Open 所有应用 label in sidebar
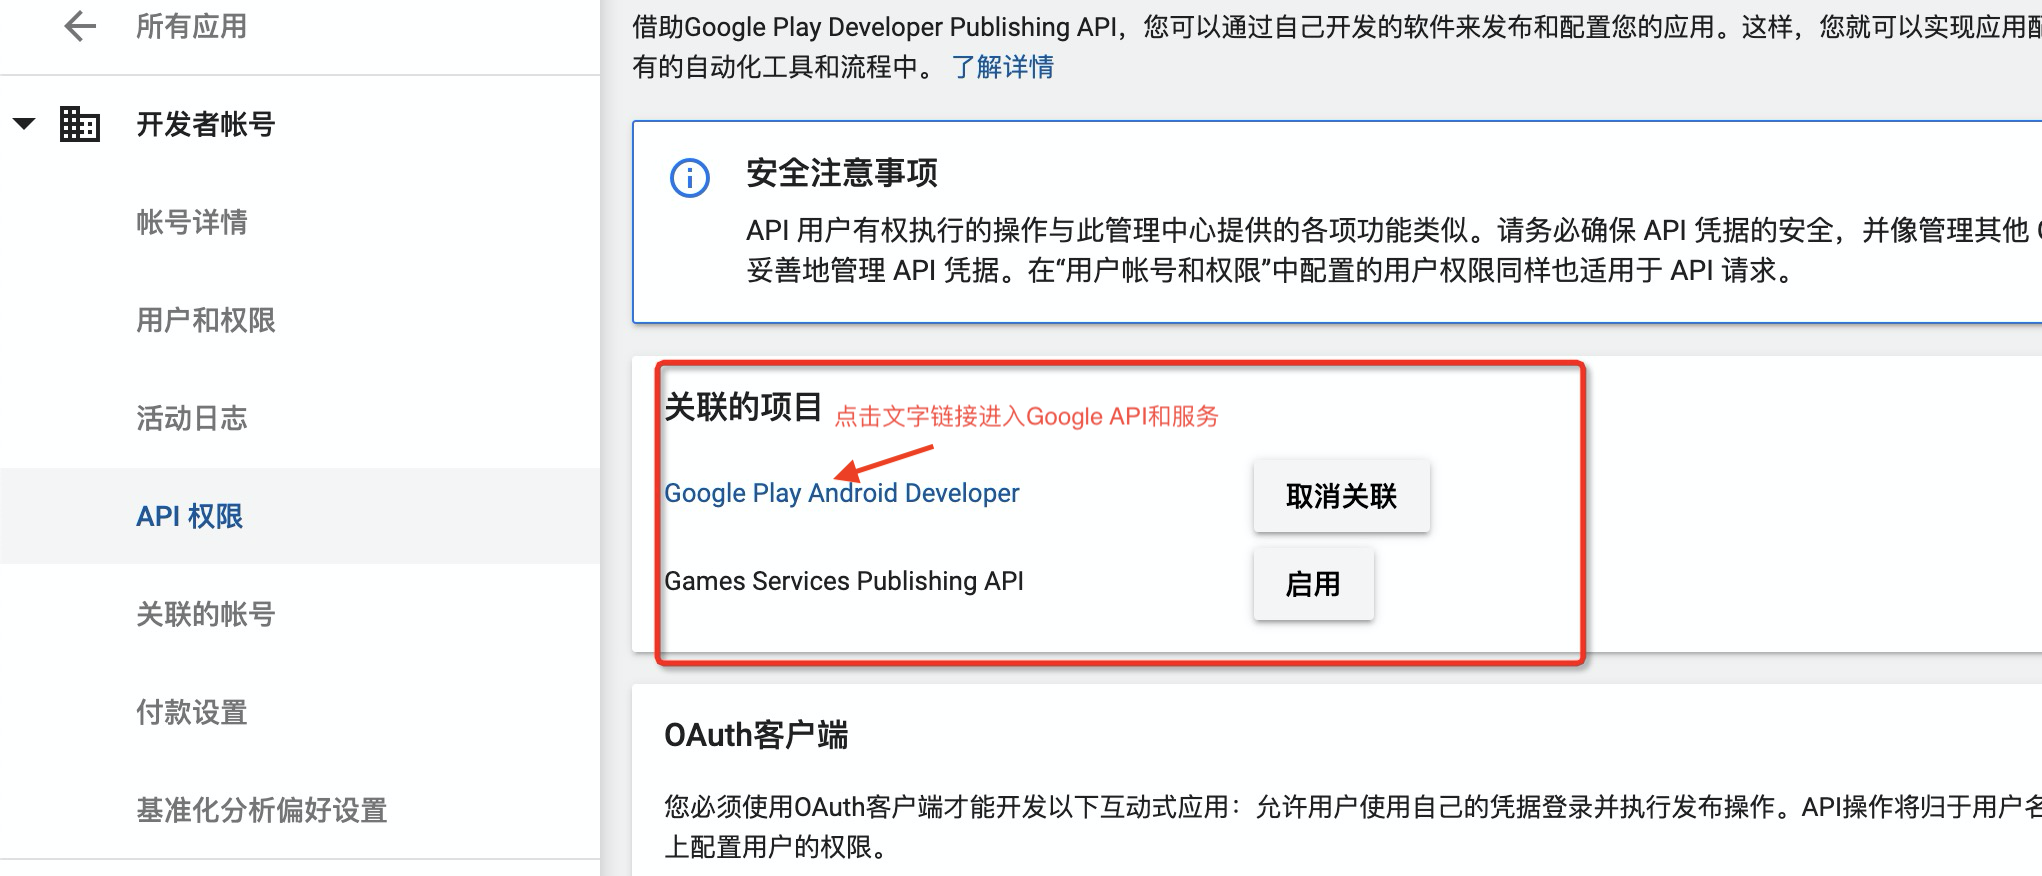2042x876 pixels. coord(191,26)
